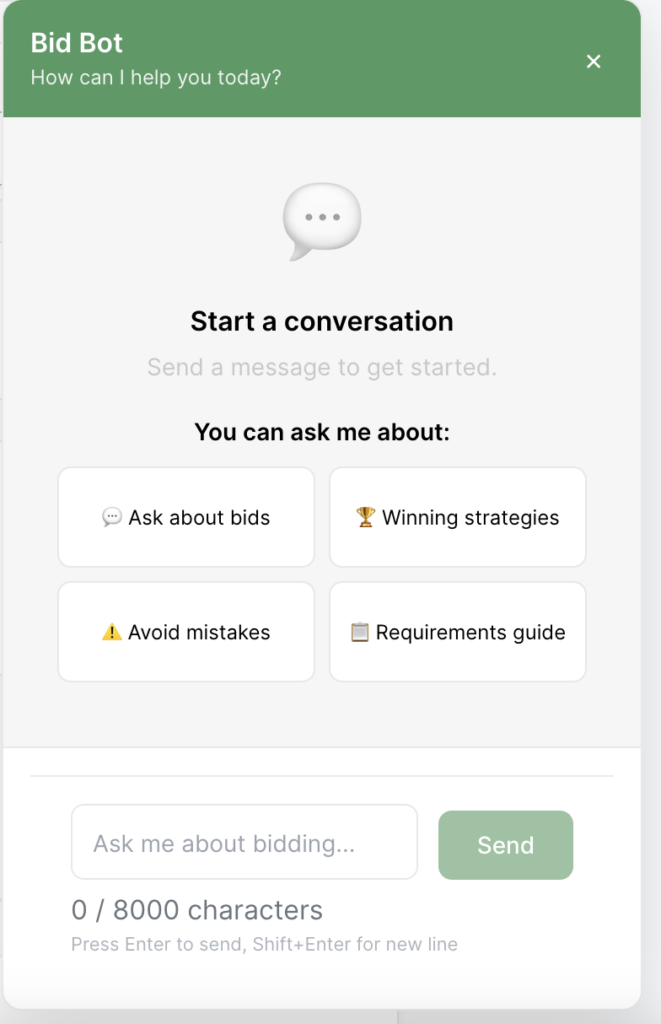Click the "You can ask me about:" label

(321, 432)
